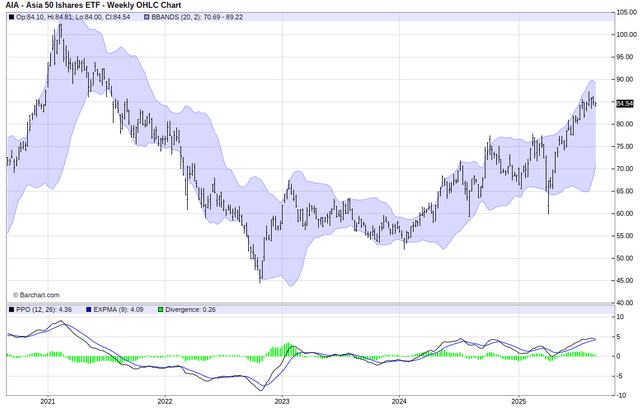The image size is (640, 420).
Task: Click the 95.00 price axis label
Action: tap(627, 57)
